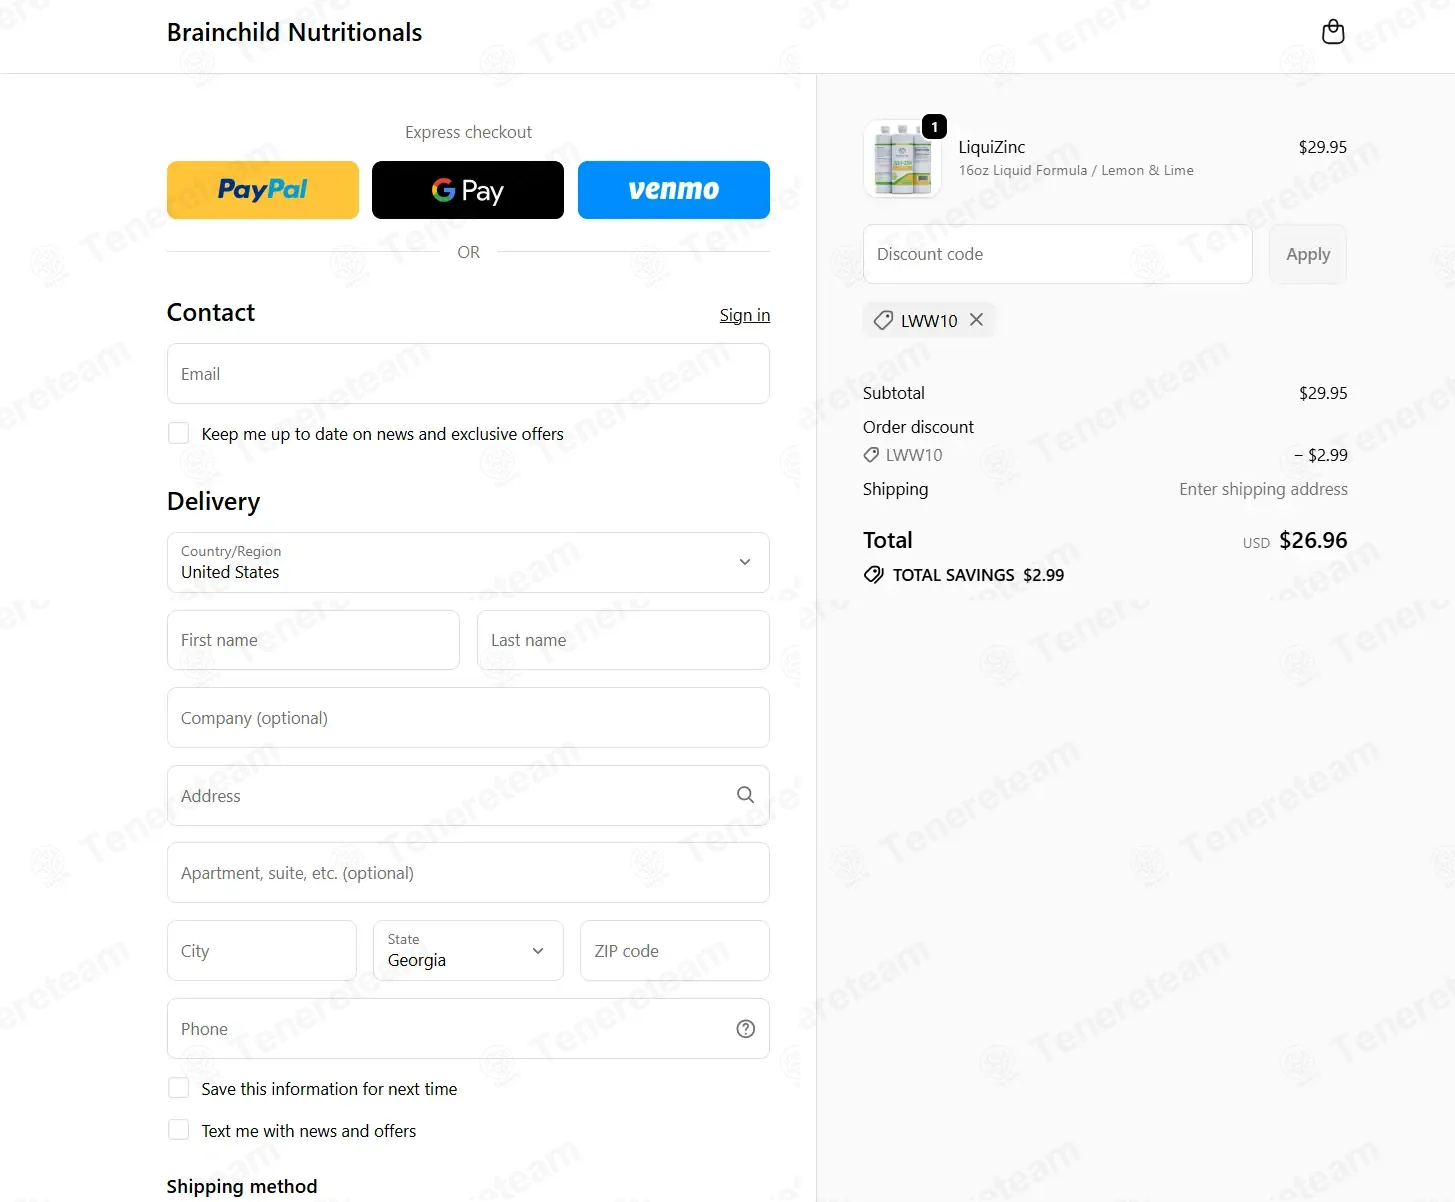Open the phone field help icon
This screenshot has width=1455, height=1202.
pos(746,1029)
